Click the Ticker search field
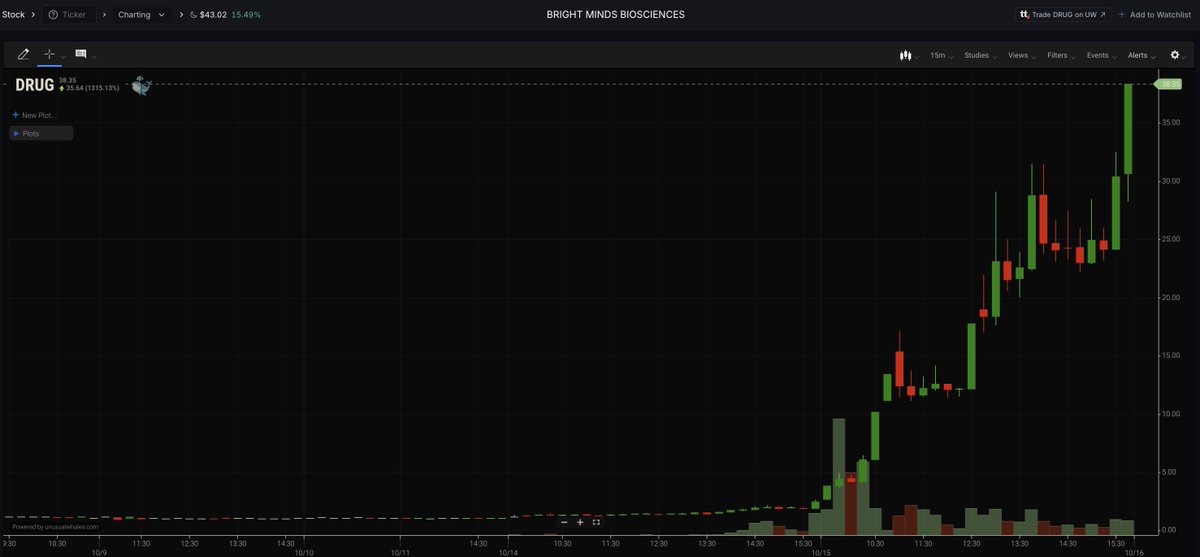 tap(69, 15)
